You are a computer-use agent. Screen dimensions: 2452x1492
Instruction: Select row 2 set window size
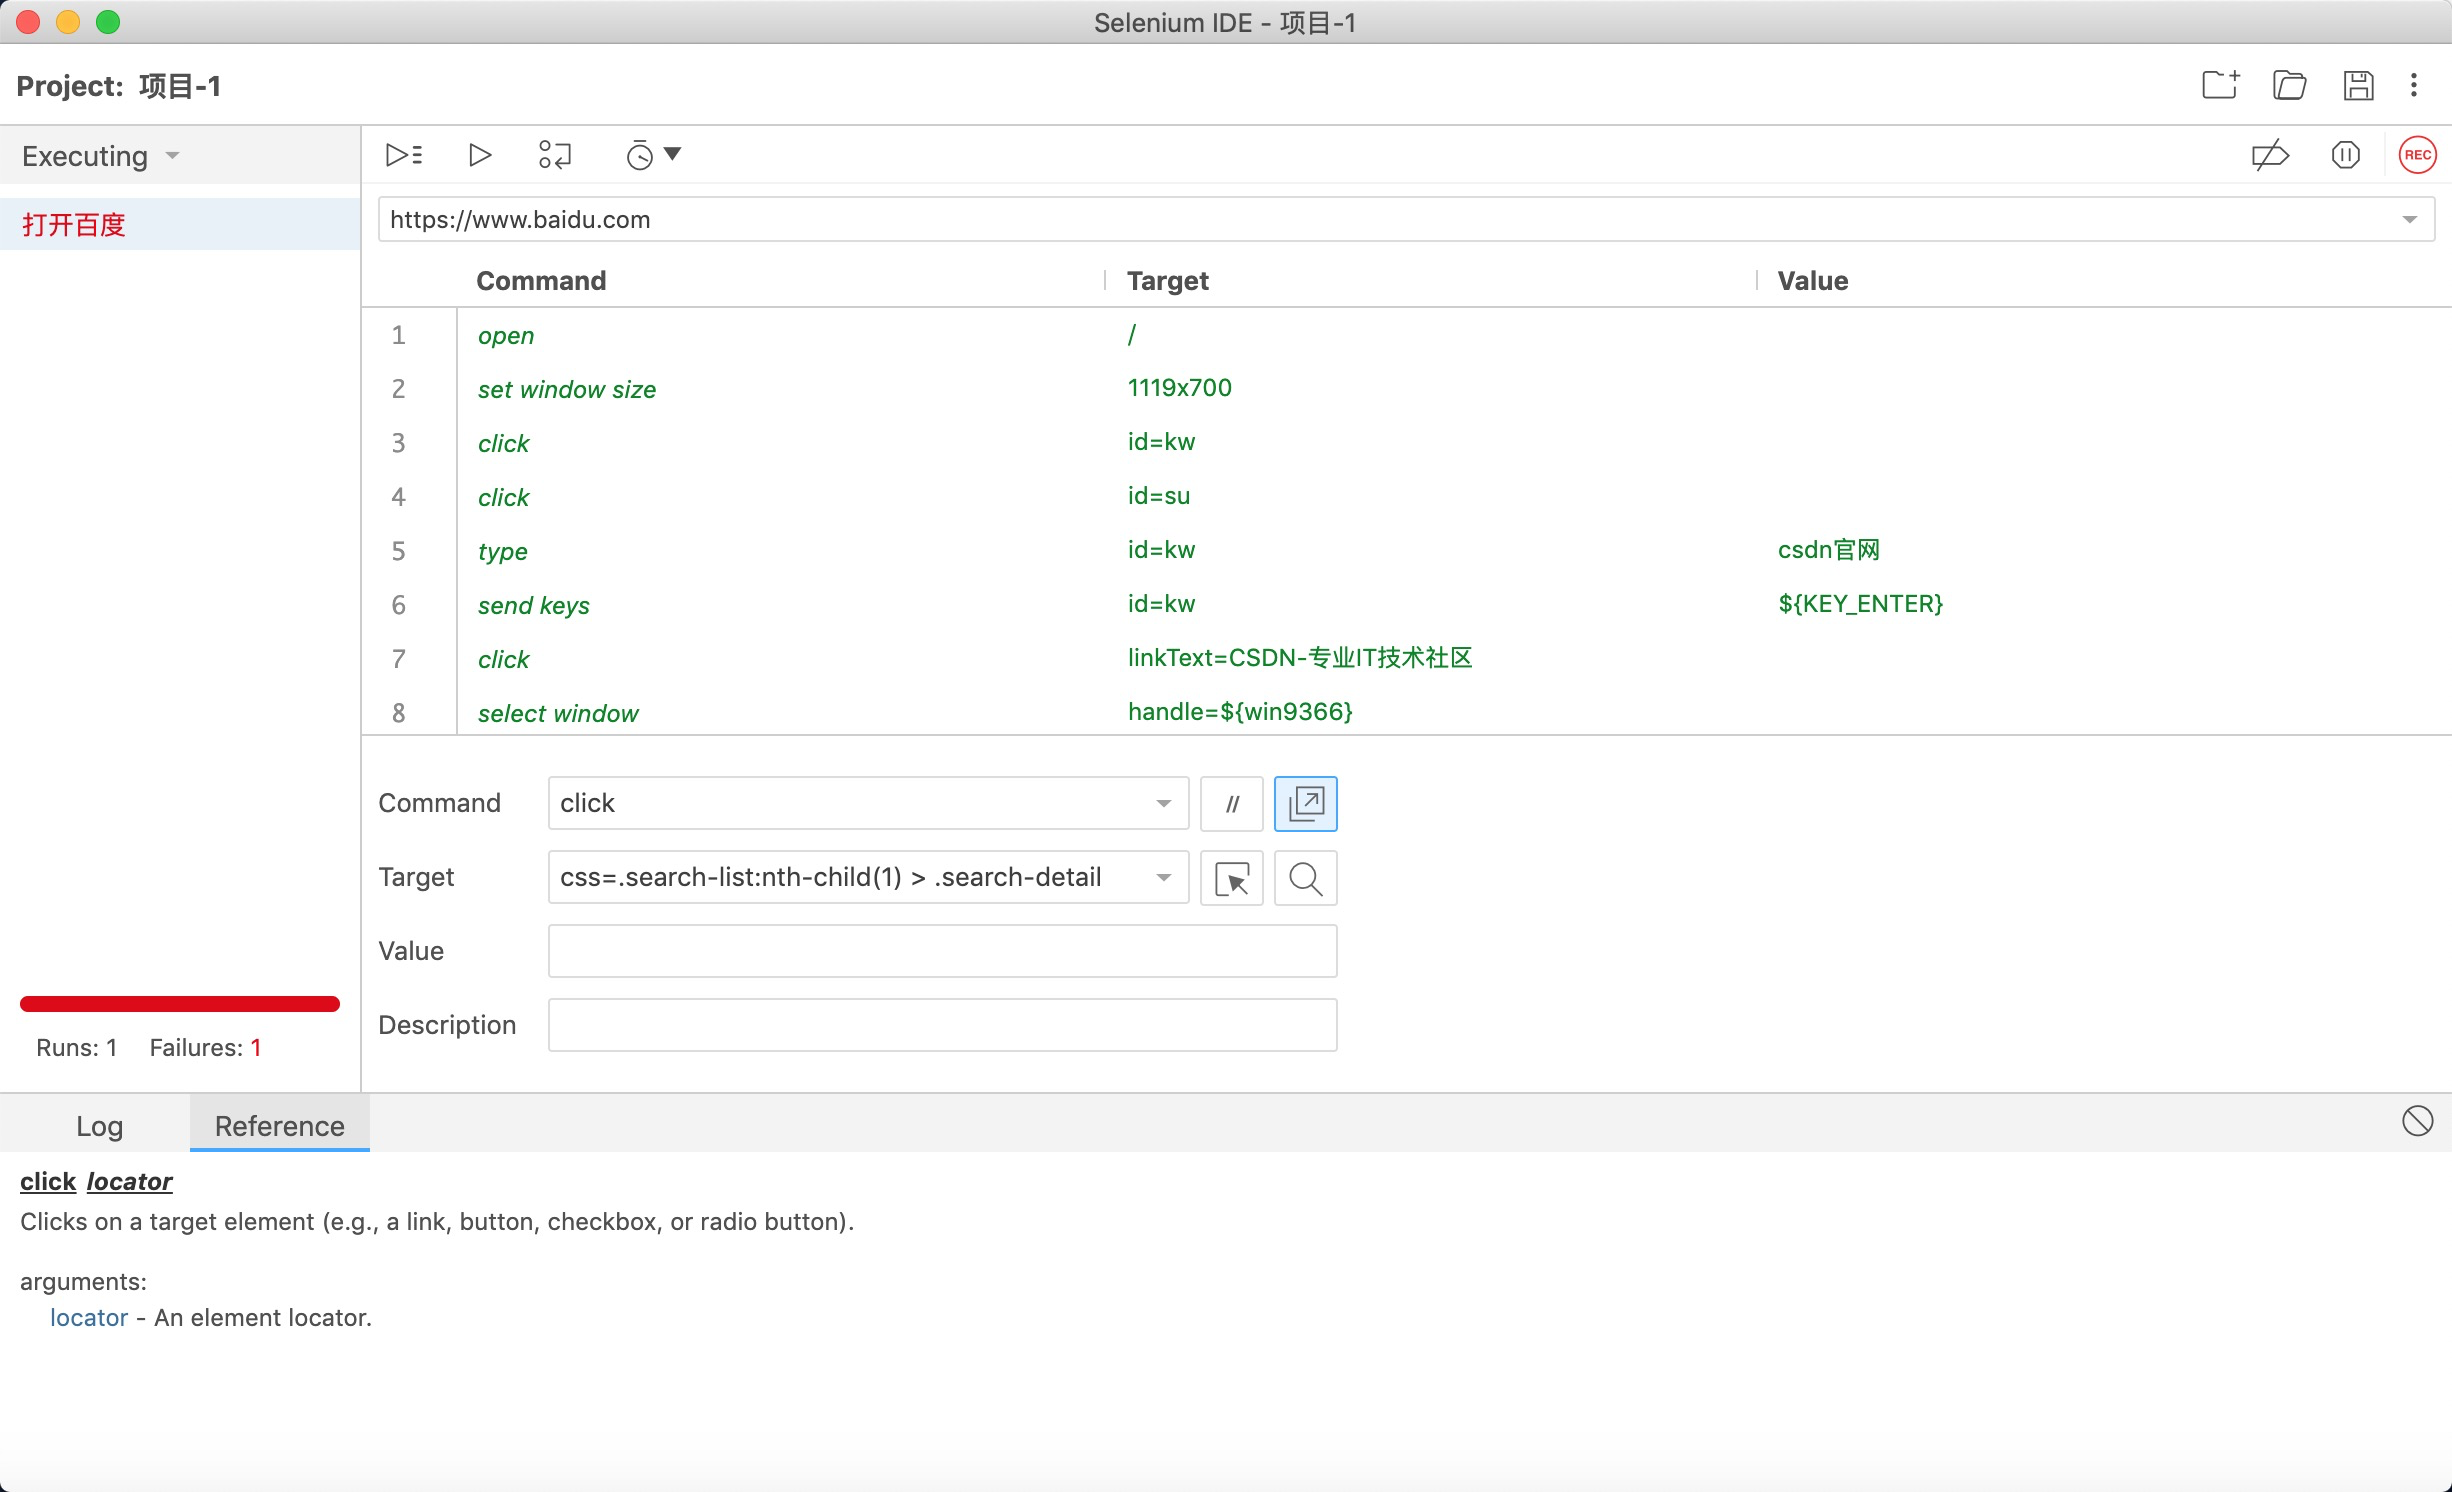(x=1406, y=389)
